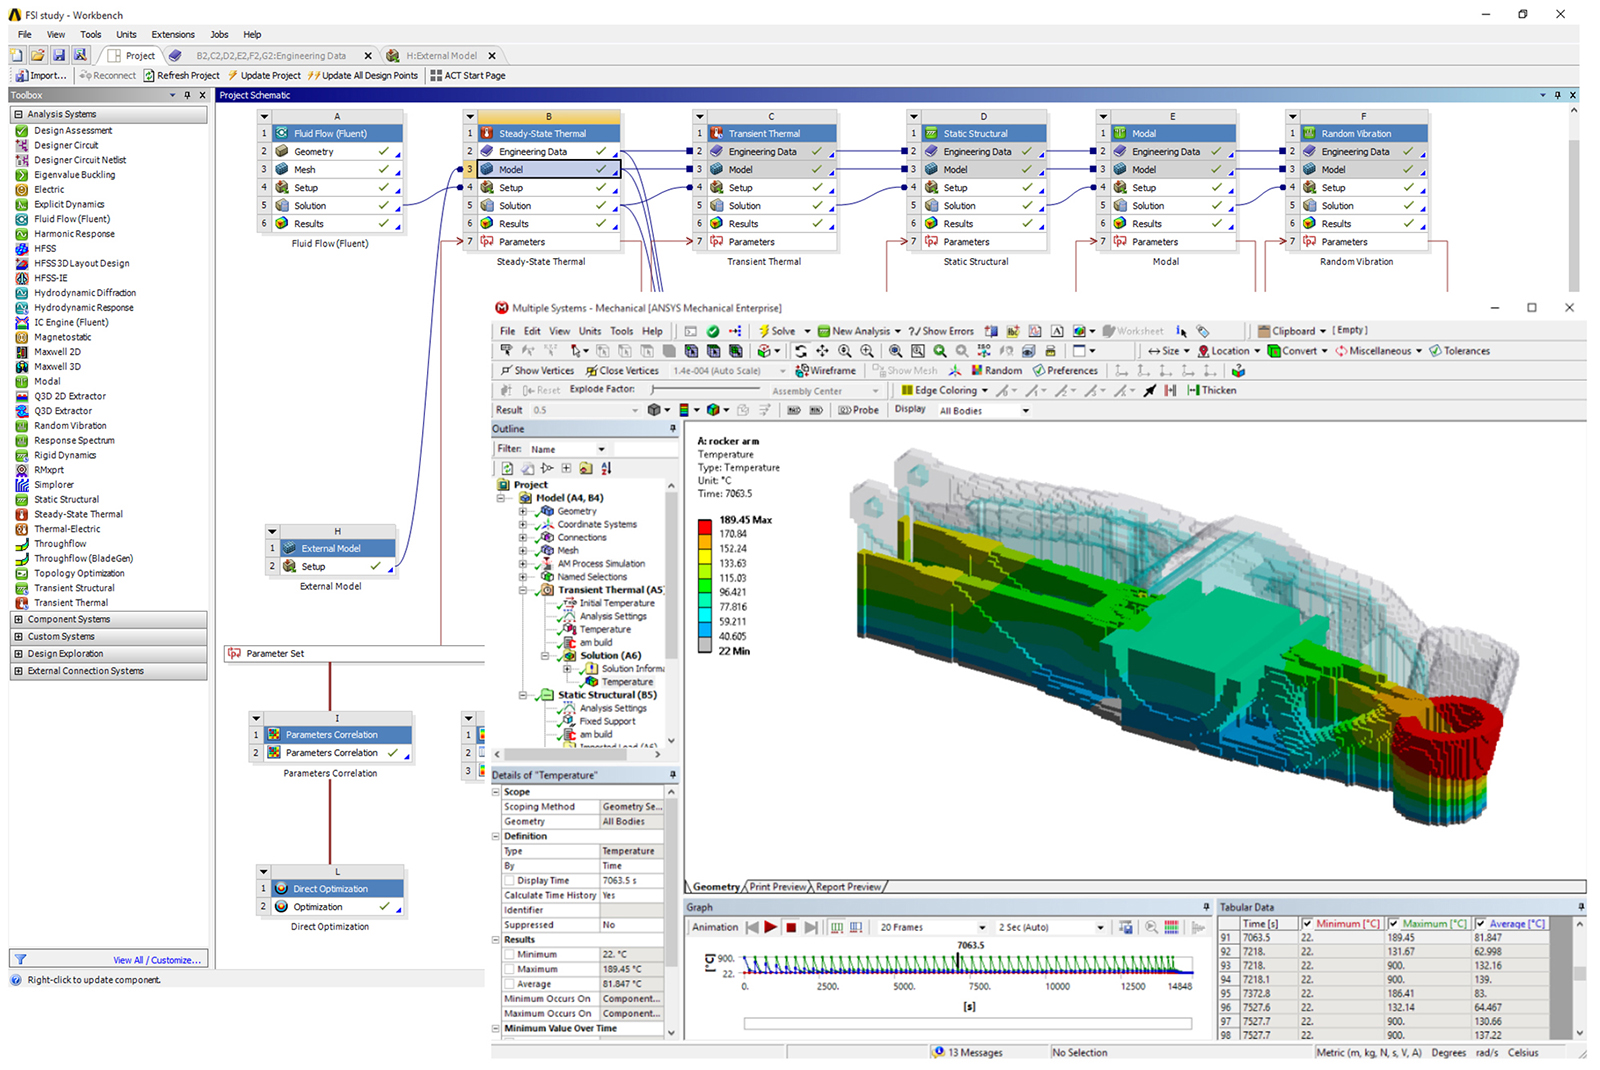The width and height of the screenshot is (1600, 1070).
Task: Activate the Worksheet view icon
Action: [1132, 331]
